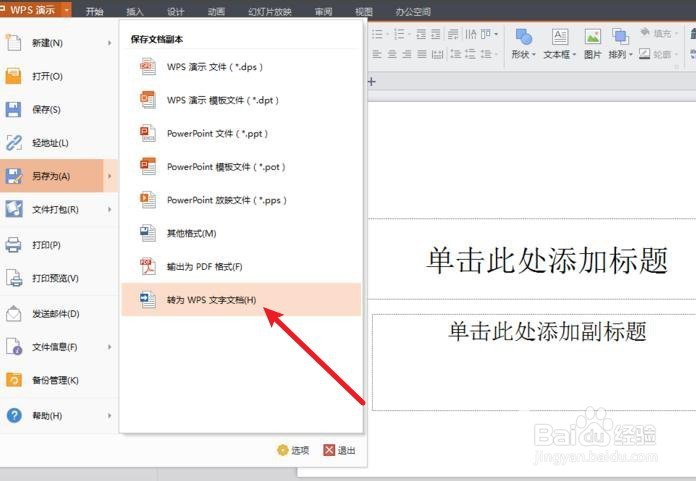Choose 其他格式(M) option
Image resolution: width=696 pixels, height=481 pixels.
241,233
